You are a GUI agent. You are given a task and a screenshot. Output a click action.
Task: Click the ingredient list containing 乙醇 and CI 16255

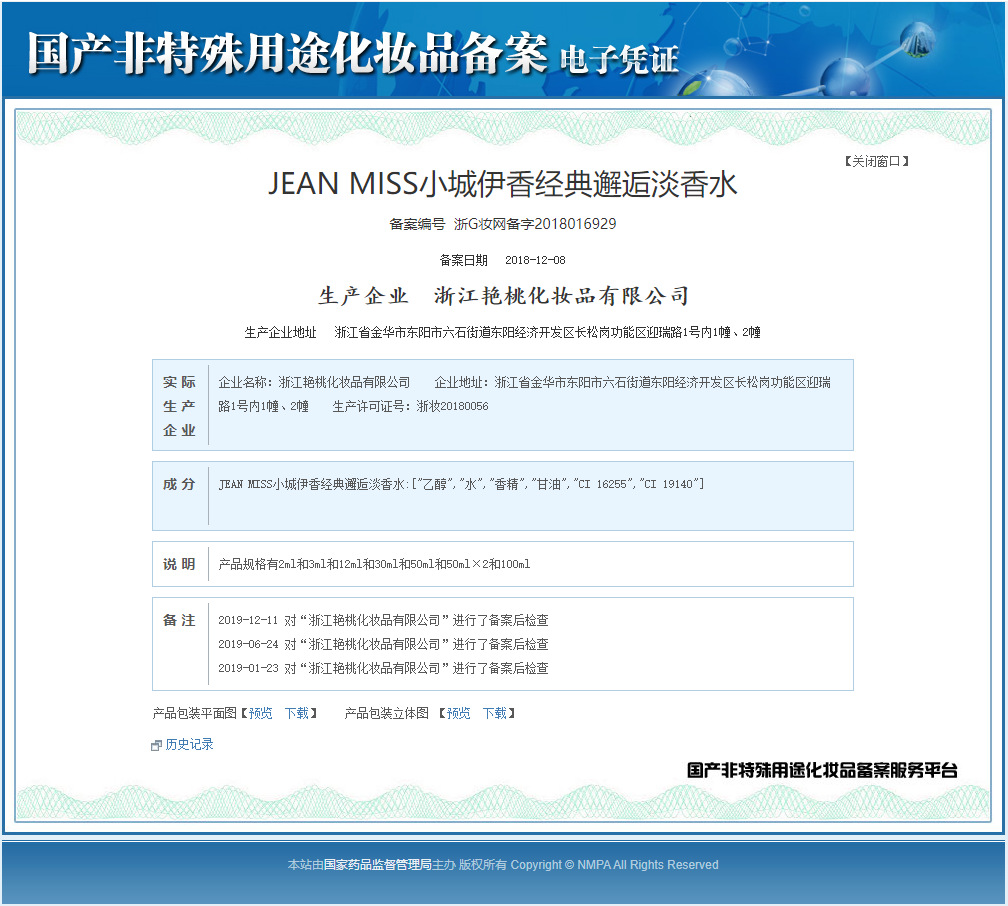click(x=461, y=484)
